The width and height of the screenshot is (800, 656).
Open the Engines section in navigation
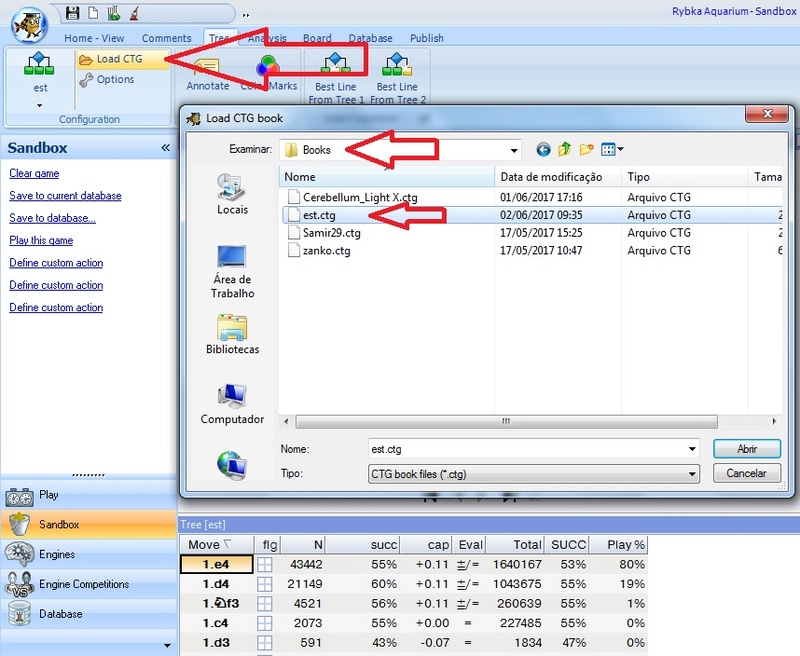click(x=89, y=554)
